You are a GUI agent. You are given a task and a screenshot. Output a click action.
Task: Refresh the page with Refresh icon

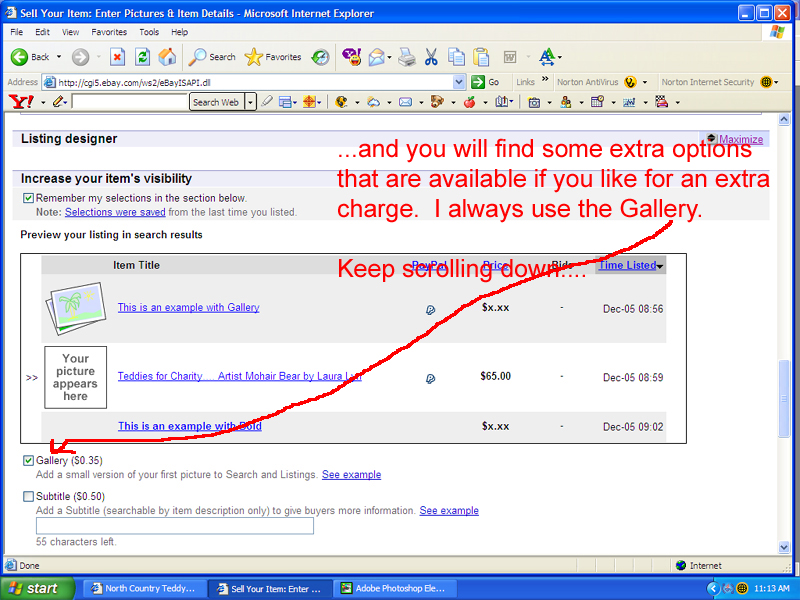(x=143, y=57)
